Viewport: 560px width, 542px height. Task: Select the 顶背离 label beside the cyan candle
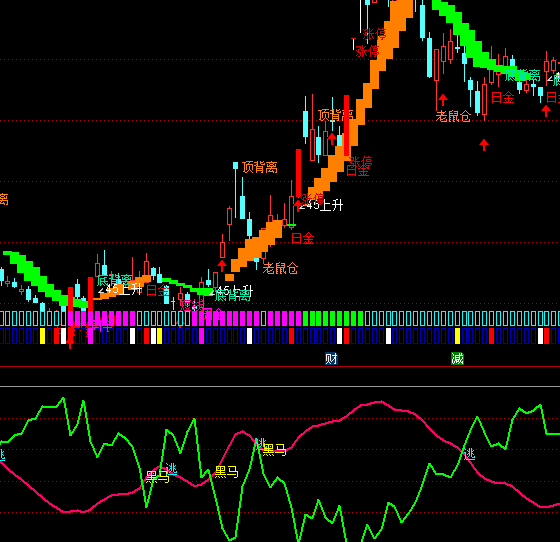[x=260, y=167]
